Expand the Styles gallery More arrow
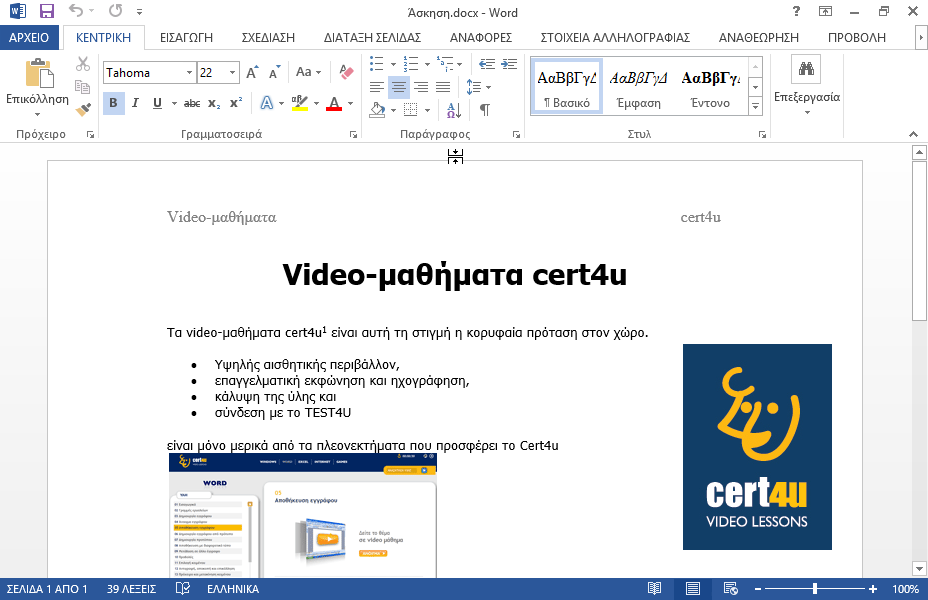Image resolution: width=928 pixels, height=600 pixels. pos(755,106)
